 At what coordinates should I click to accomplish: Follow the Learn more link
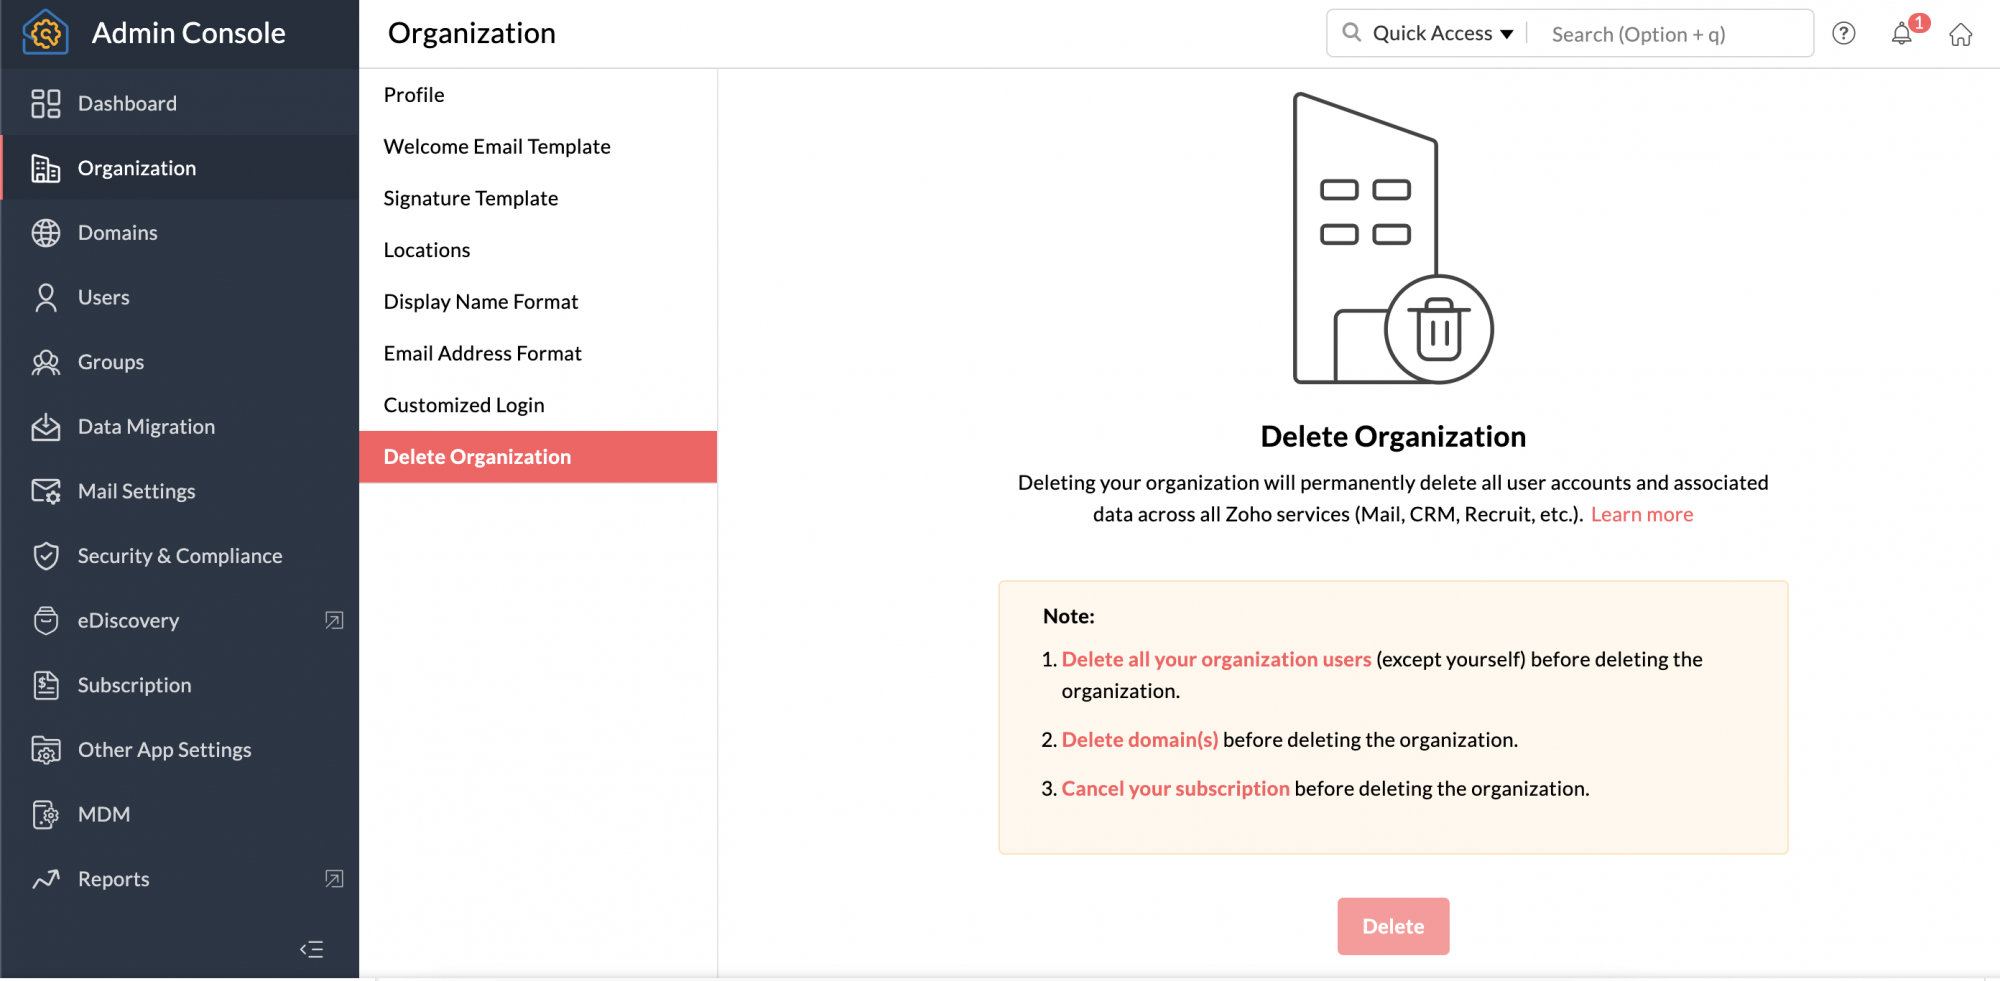1642,515
